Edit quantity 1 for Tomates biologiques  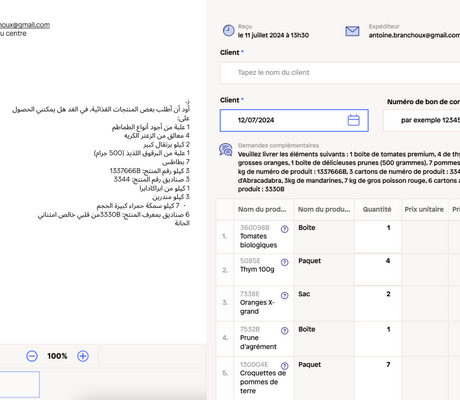[x=378, y=237]
